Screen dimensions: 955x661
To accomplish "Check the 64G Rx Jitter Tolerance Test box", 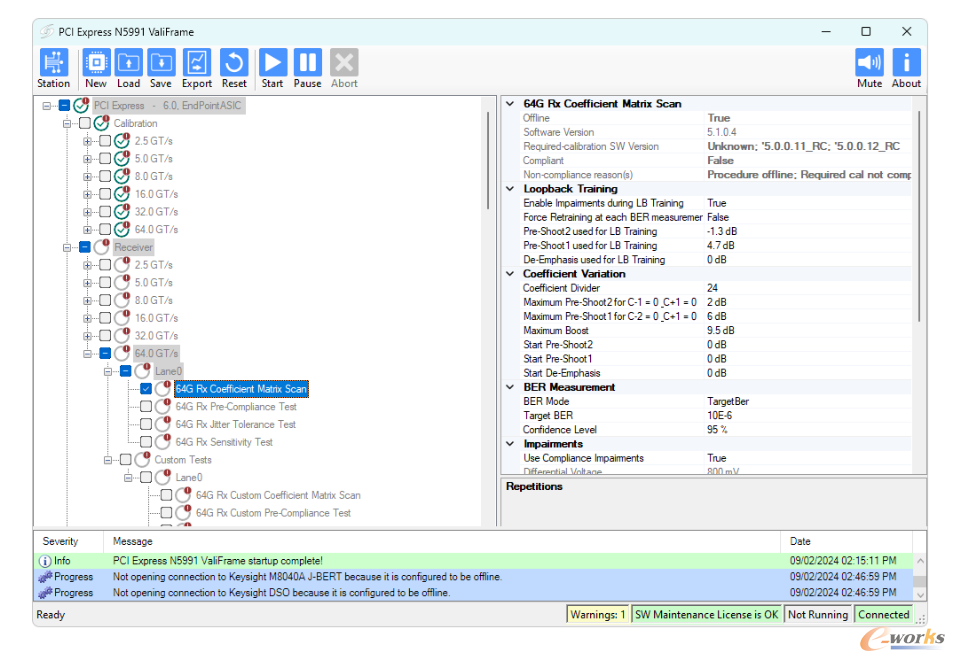I will 146,424.
